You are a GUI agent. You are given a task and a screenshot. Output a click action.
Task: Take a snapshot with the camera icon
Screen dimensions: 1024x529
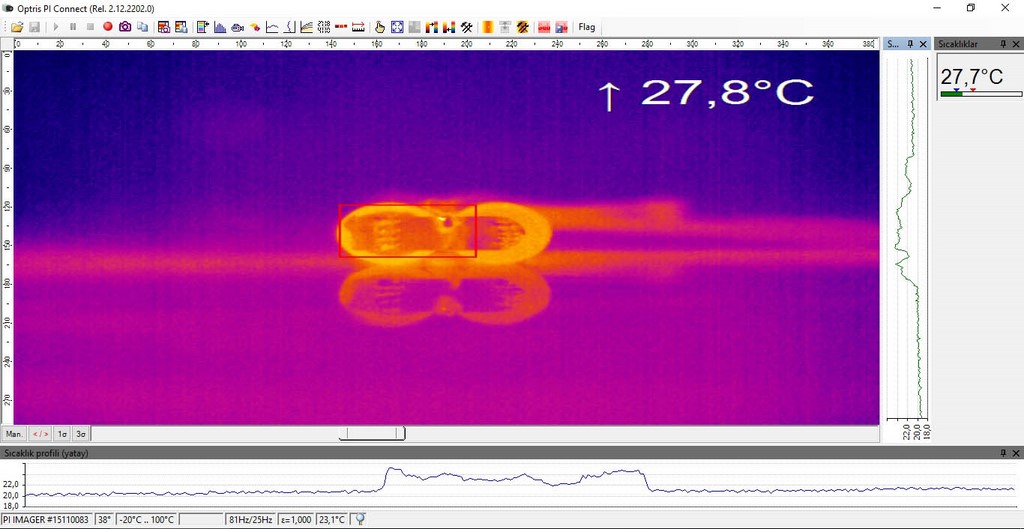[x=125, y=27]
